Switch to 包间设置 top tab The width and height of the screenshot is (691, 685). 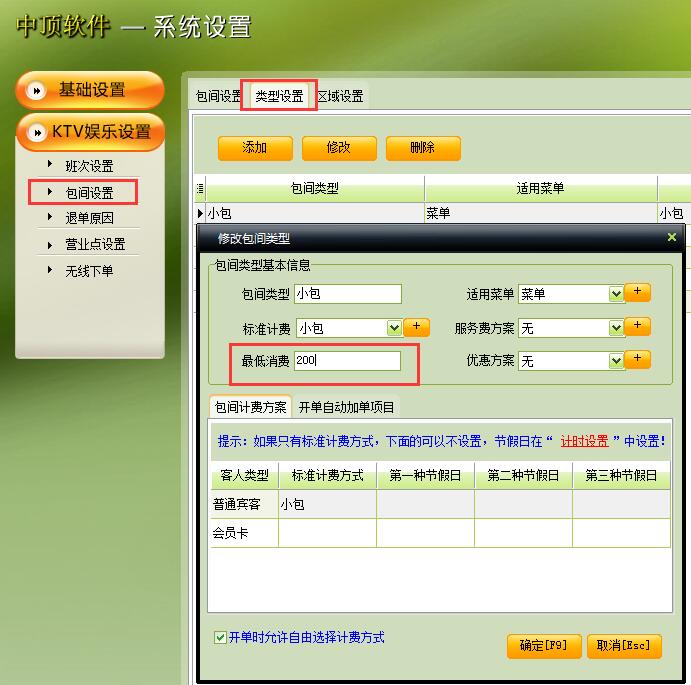coord(218,96)
